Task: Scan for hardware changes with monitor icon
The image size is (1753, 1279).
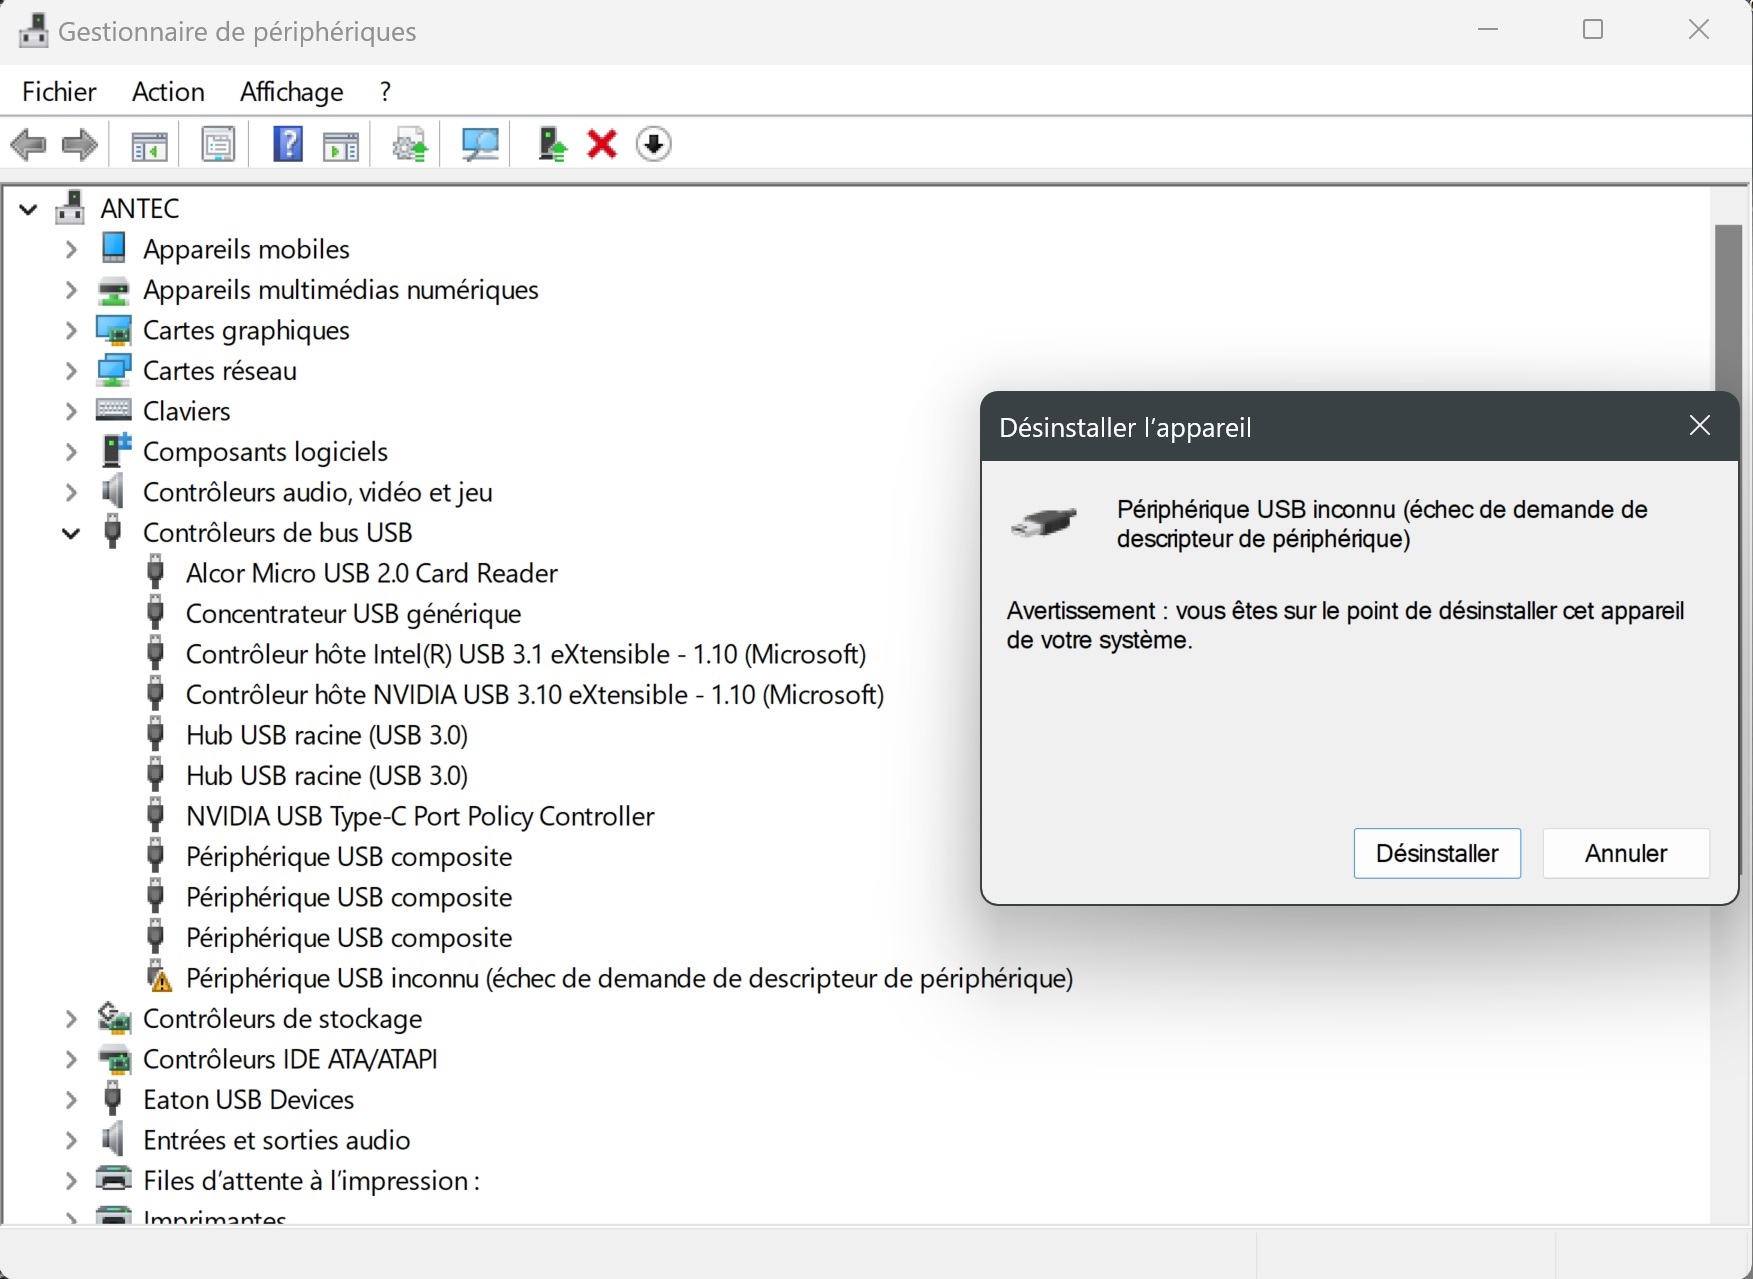Action: coord(480,145)
